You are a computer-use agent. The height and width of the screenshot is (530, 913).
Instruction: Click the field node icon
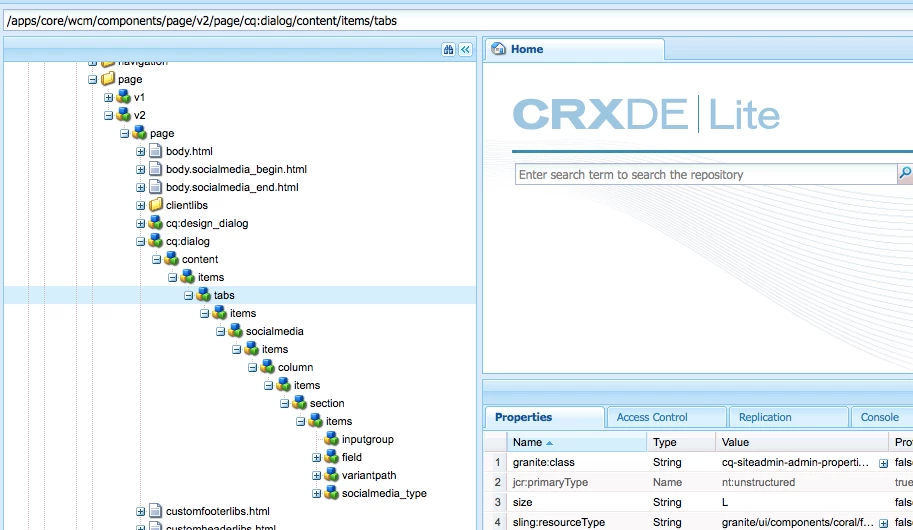click(x=331, y=457)
